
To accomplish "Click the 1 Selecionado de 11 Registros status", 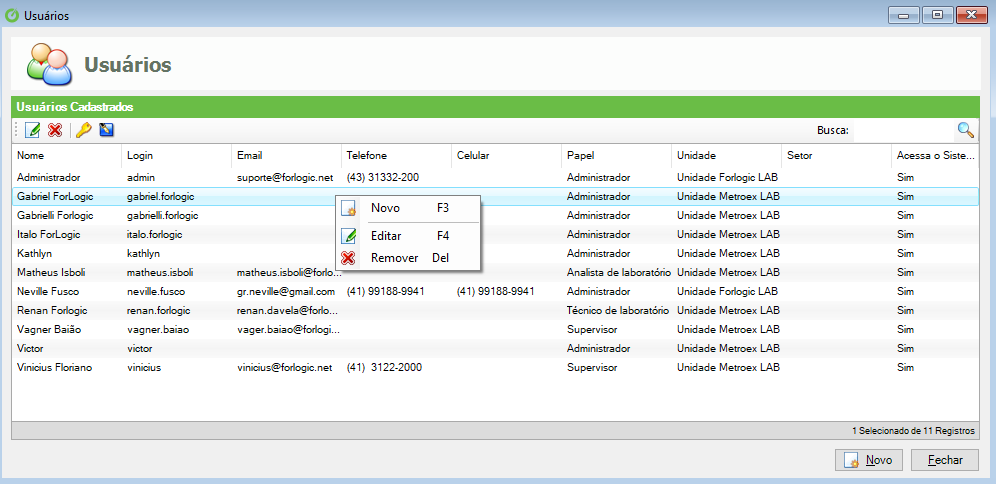I will (913, 431).
